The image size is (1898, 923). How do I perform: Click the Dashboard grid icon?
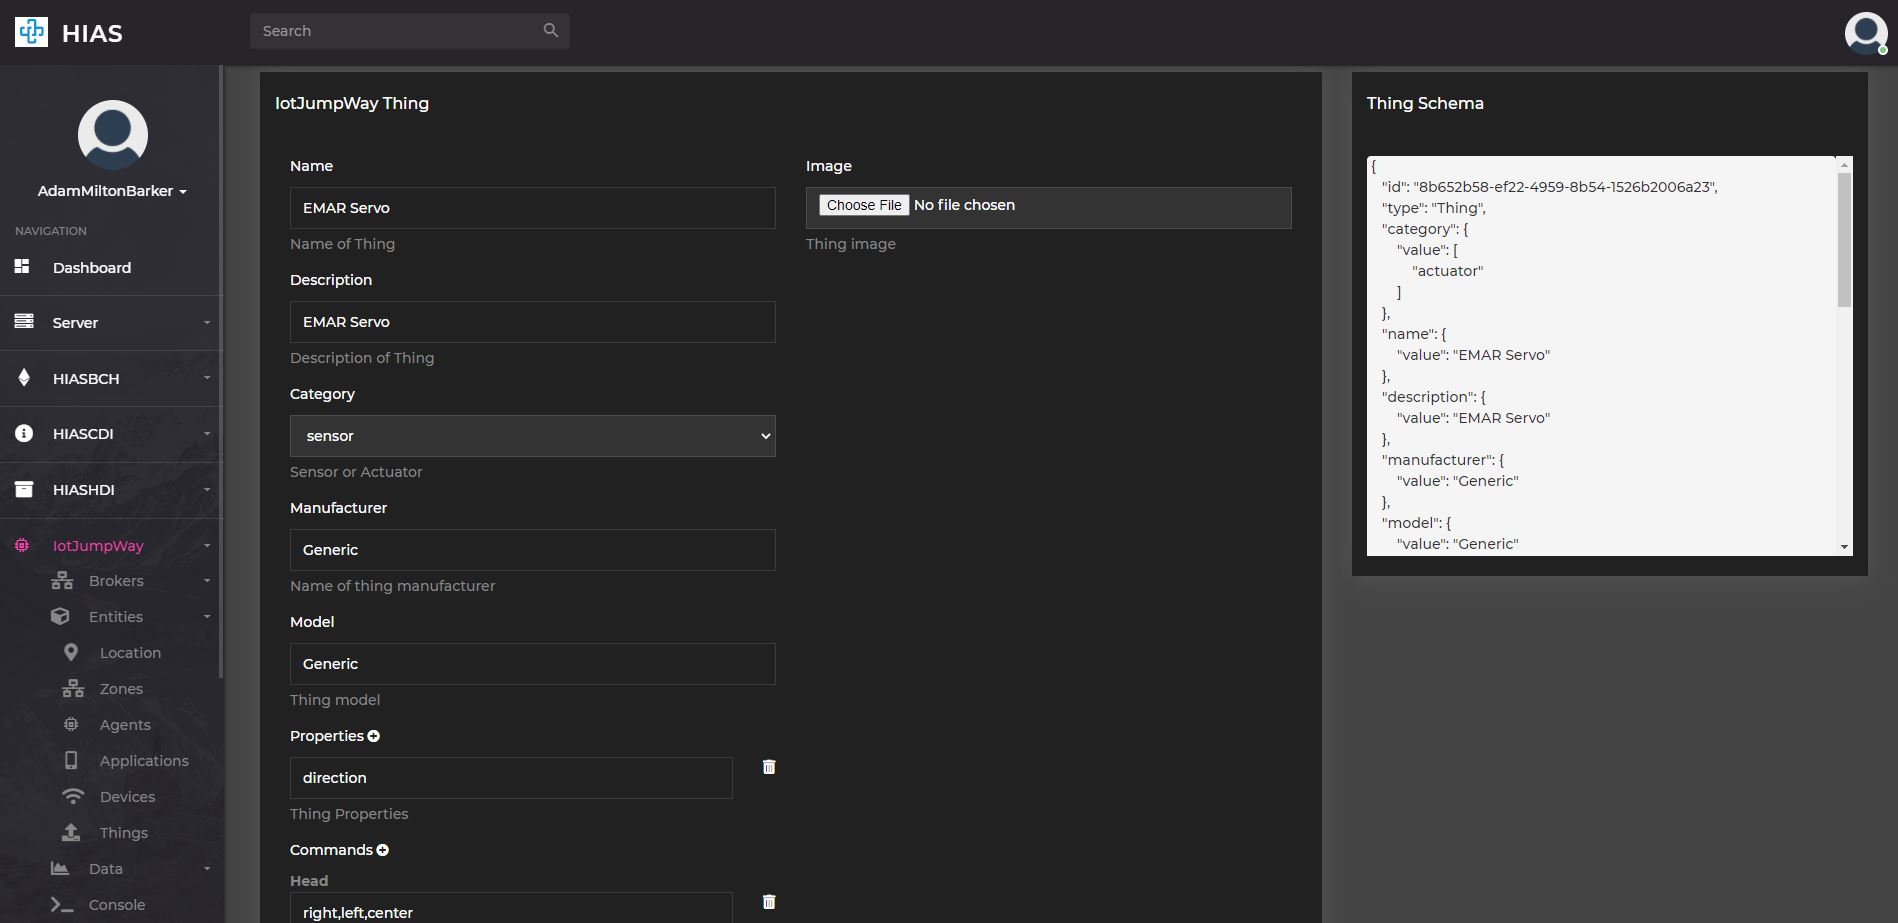(22, 266)
